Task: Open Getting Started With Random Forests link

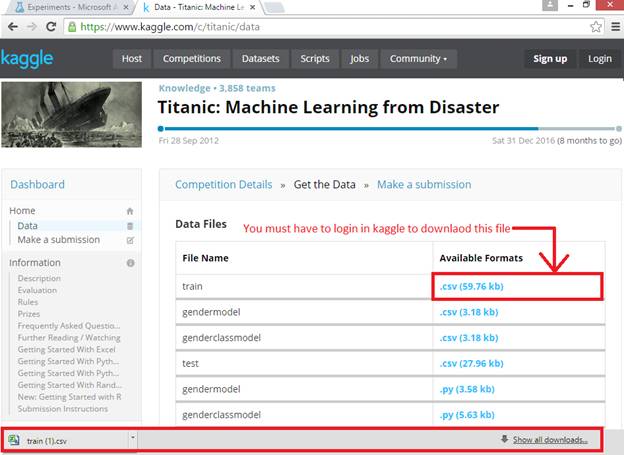Action: 70,385
